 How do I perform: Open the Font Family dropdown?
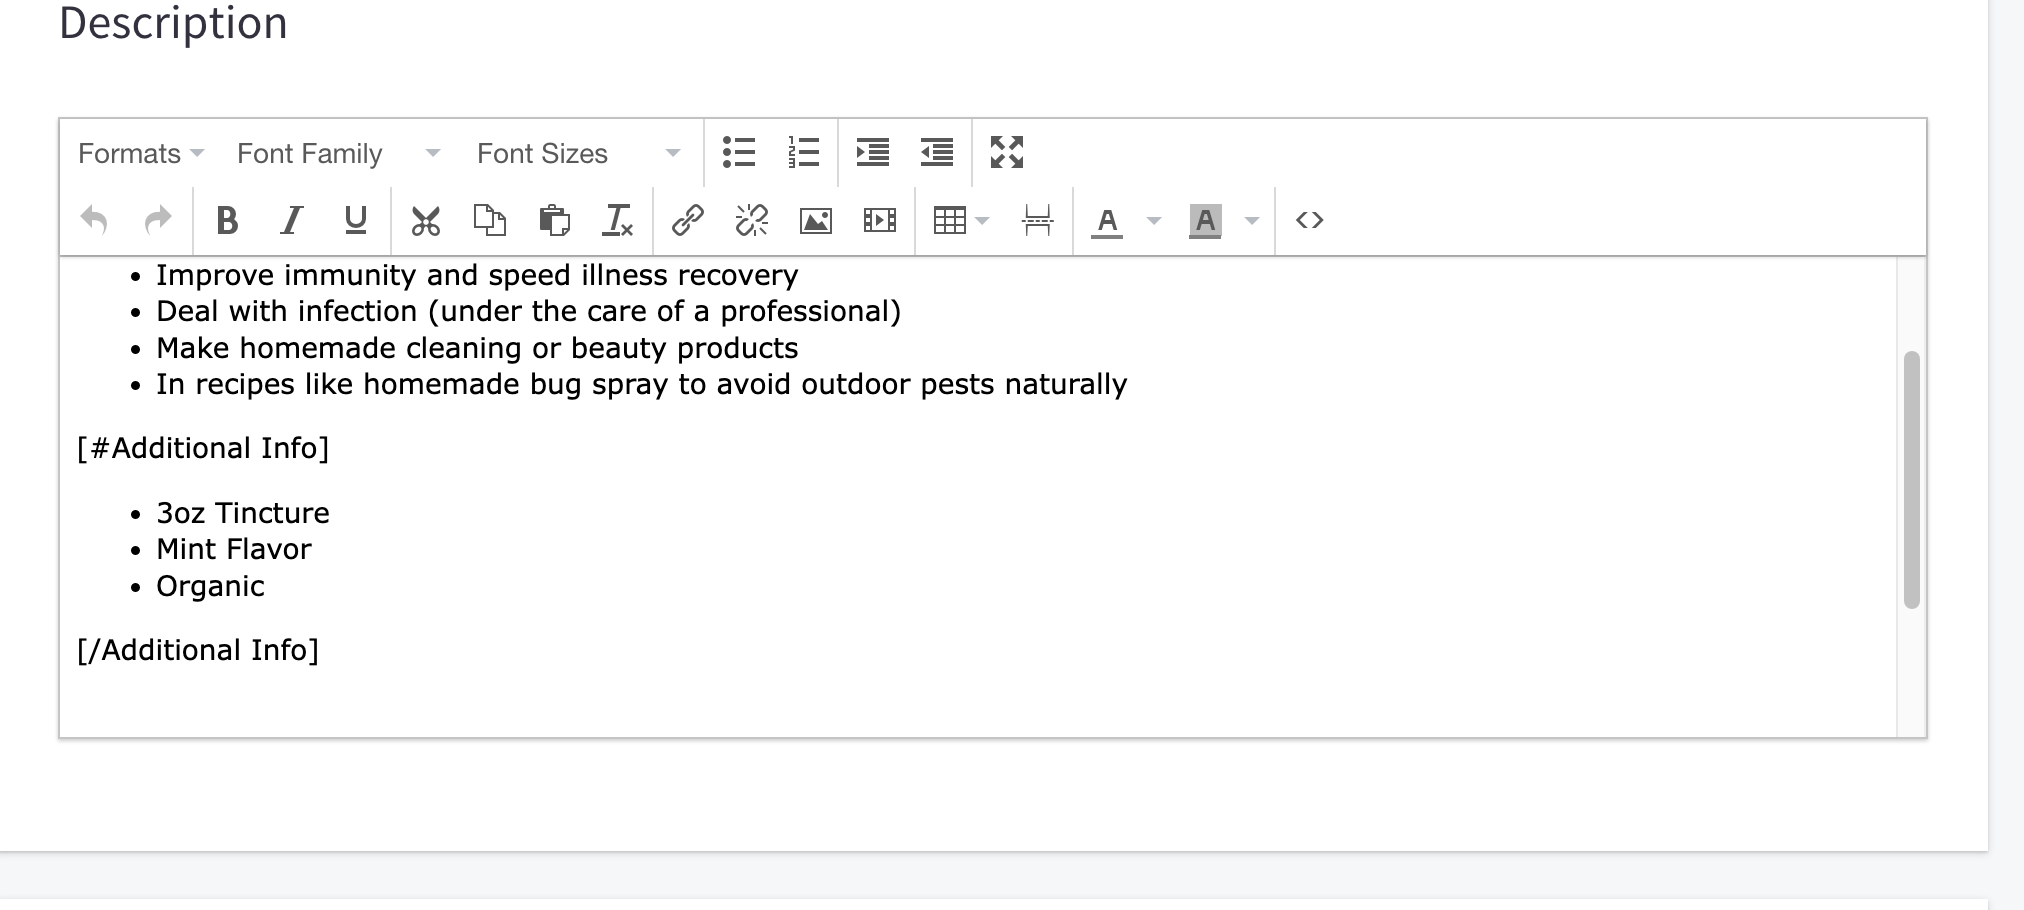[x=338, y=153]
